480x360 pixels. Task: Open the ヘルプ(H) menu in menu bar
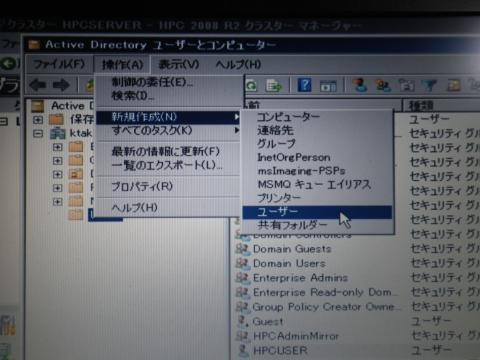pyautogui.click(x=238, y=64)
